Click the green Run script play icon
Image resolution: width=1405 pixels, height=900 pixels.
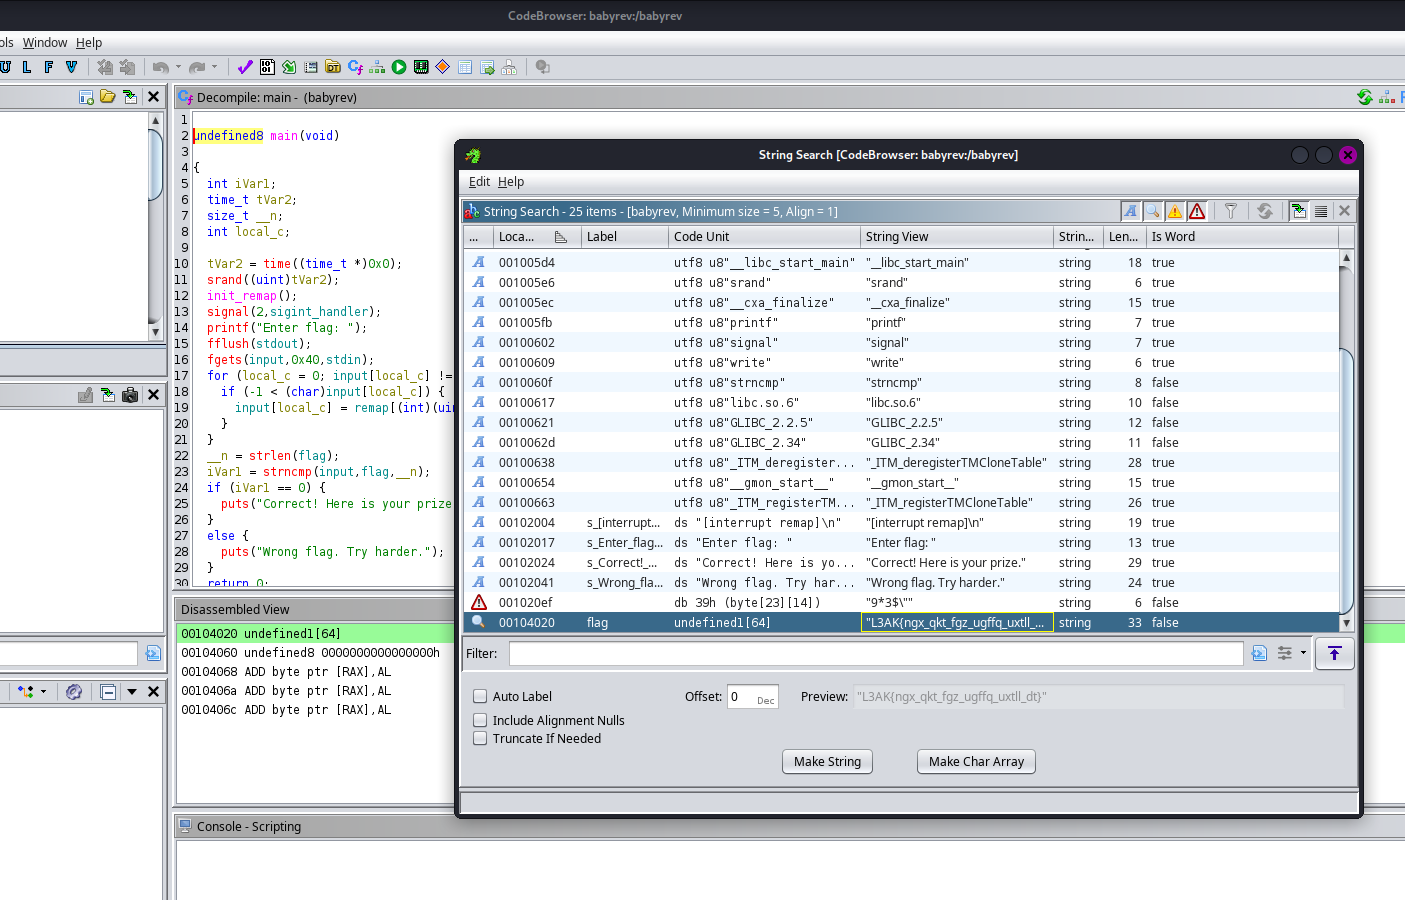399,67
